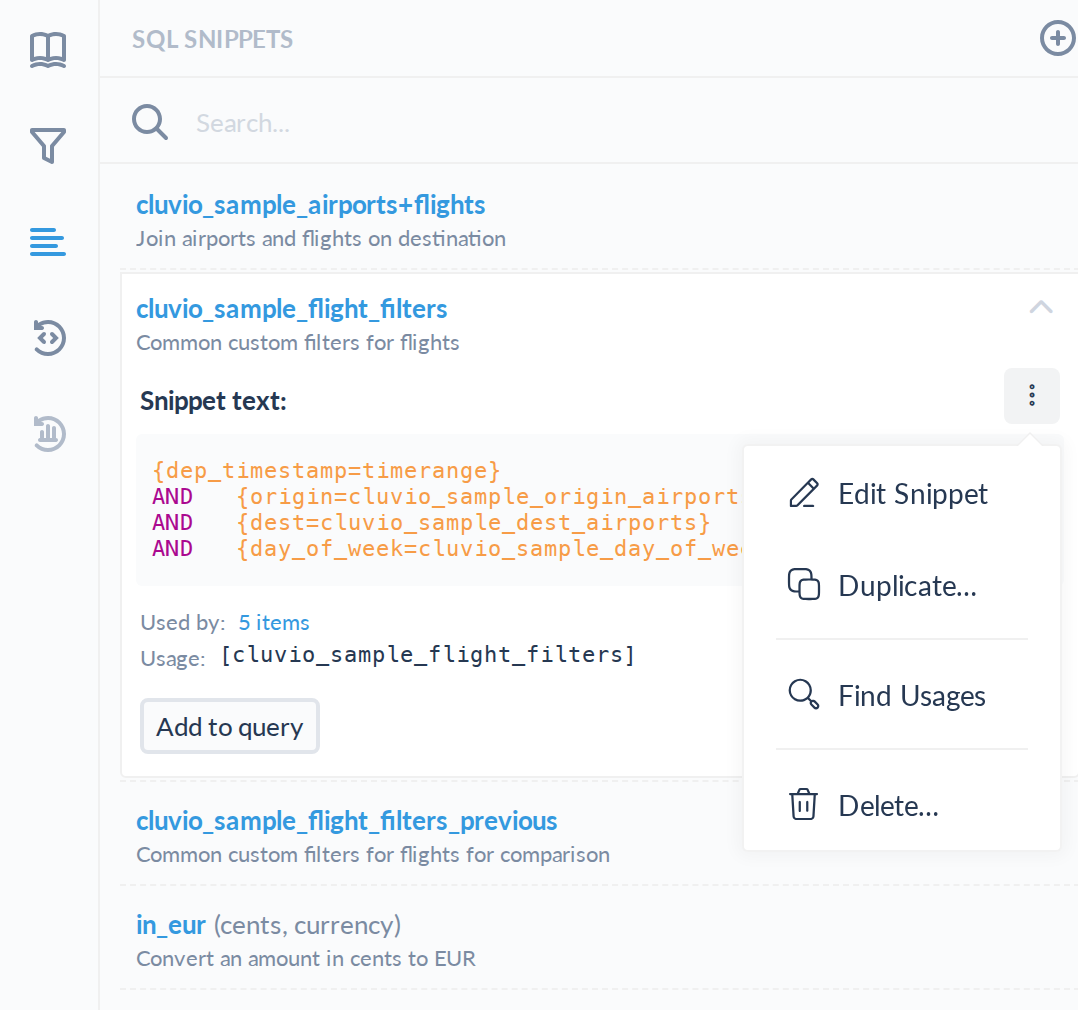Click the 'Join airports and flights on destination' description
The height and width of the screenshot is (1010, 1078).
[321, 239]
